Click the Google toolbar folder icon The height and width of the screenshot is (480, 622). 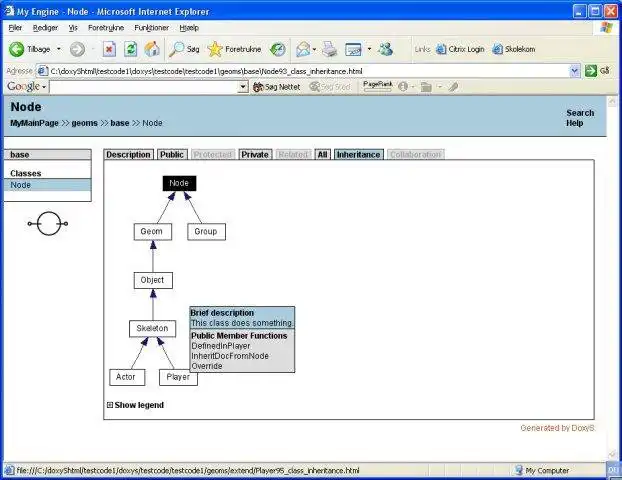coord(426,86)
